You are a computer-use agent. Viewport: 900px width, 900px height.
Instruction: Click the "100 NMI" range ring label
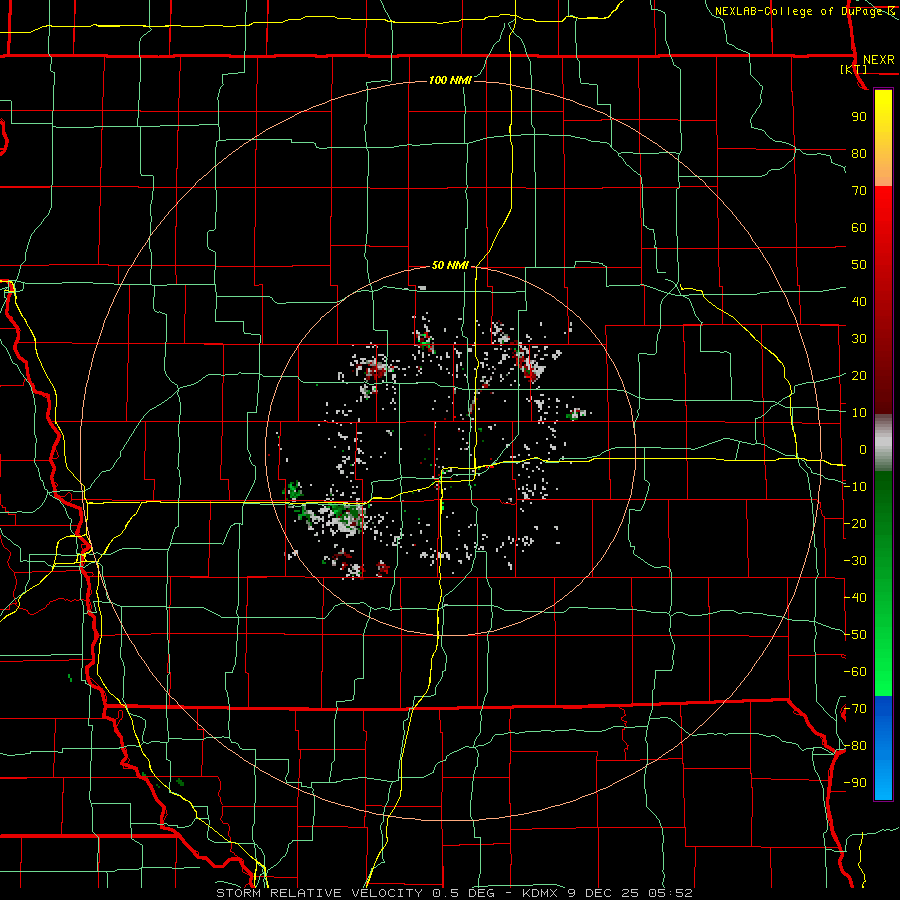[451, 80]
